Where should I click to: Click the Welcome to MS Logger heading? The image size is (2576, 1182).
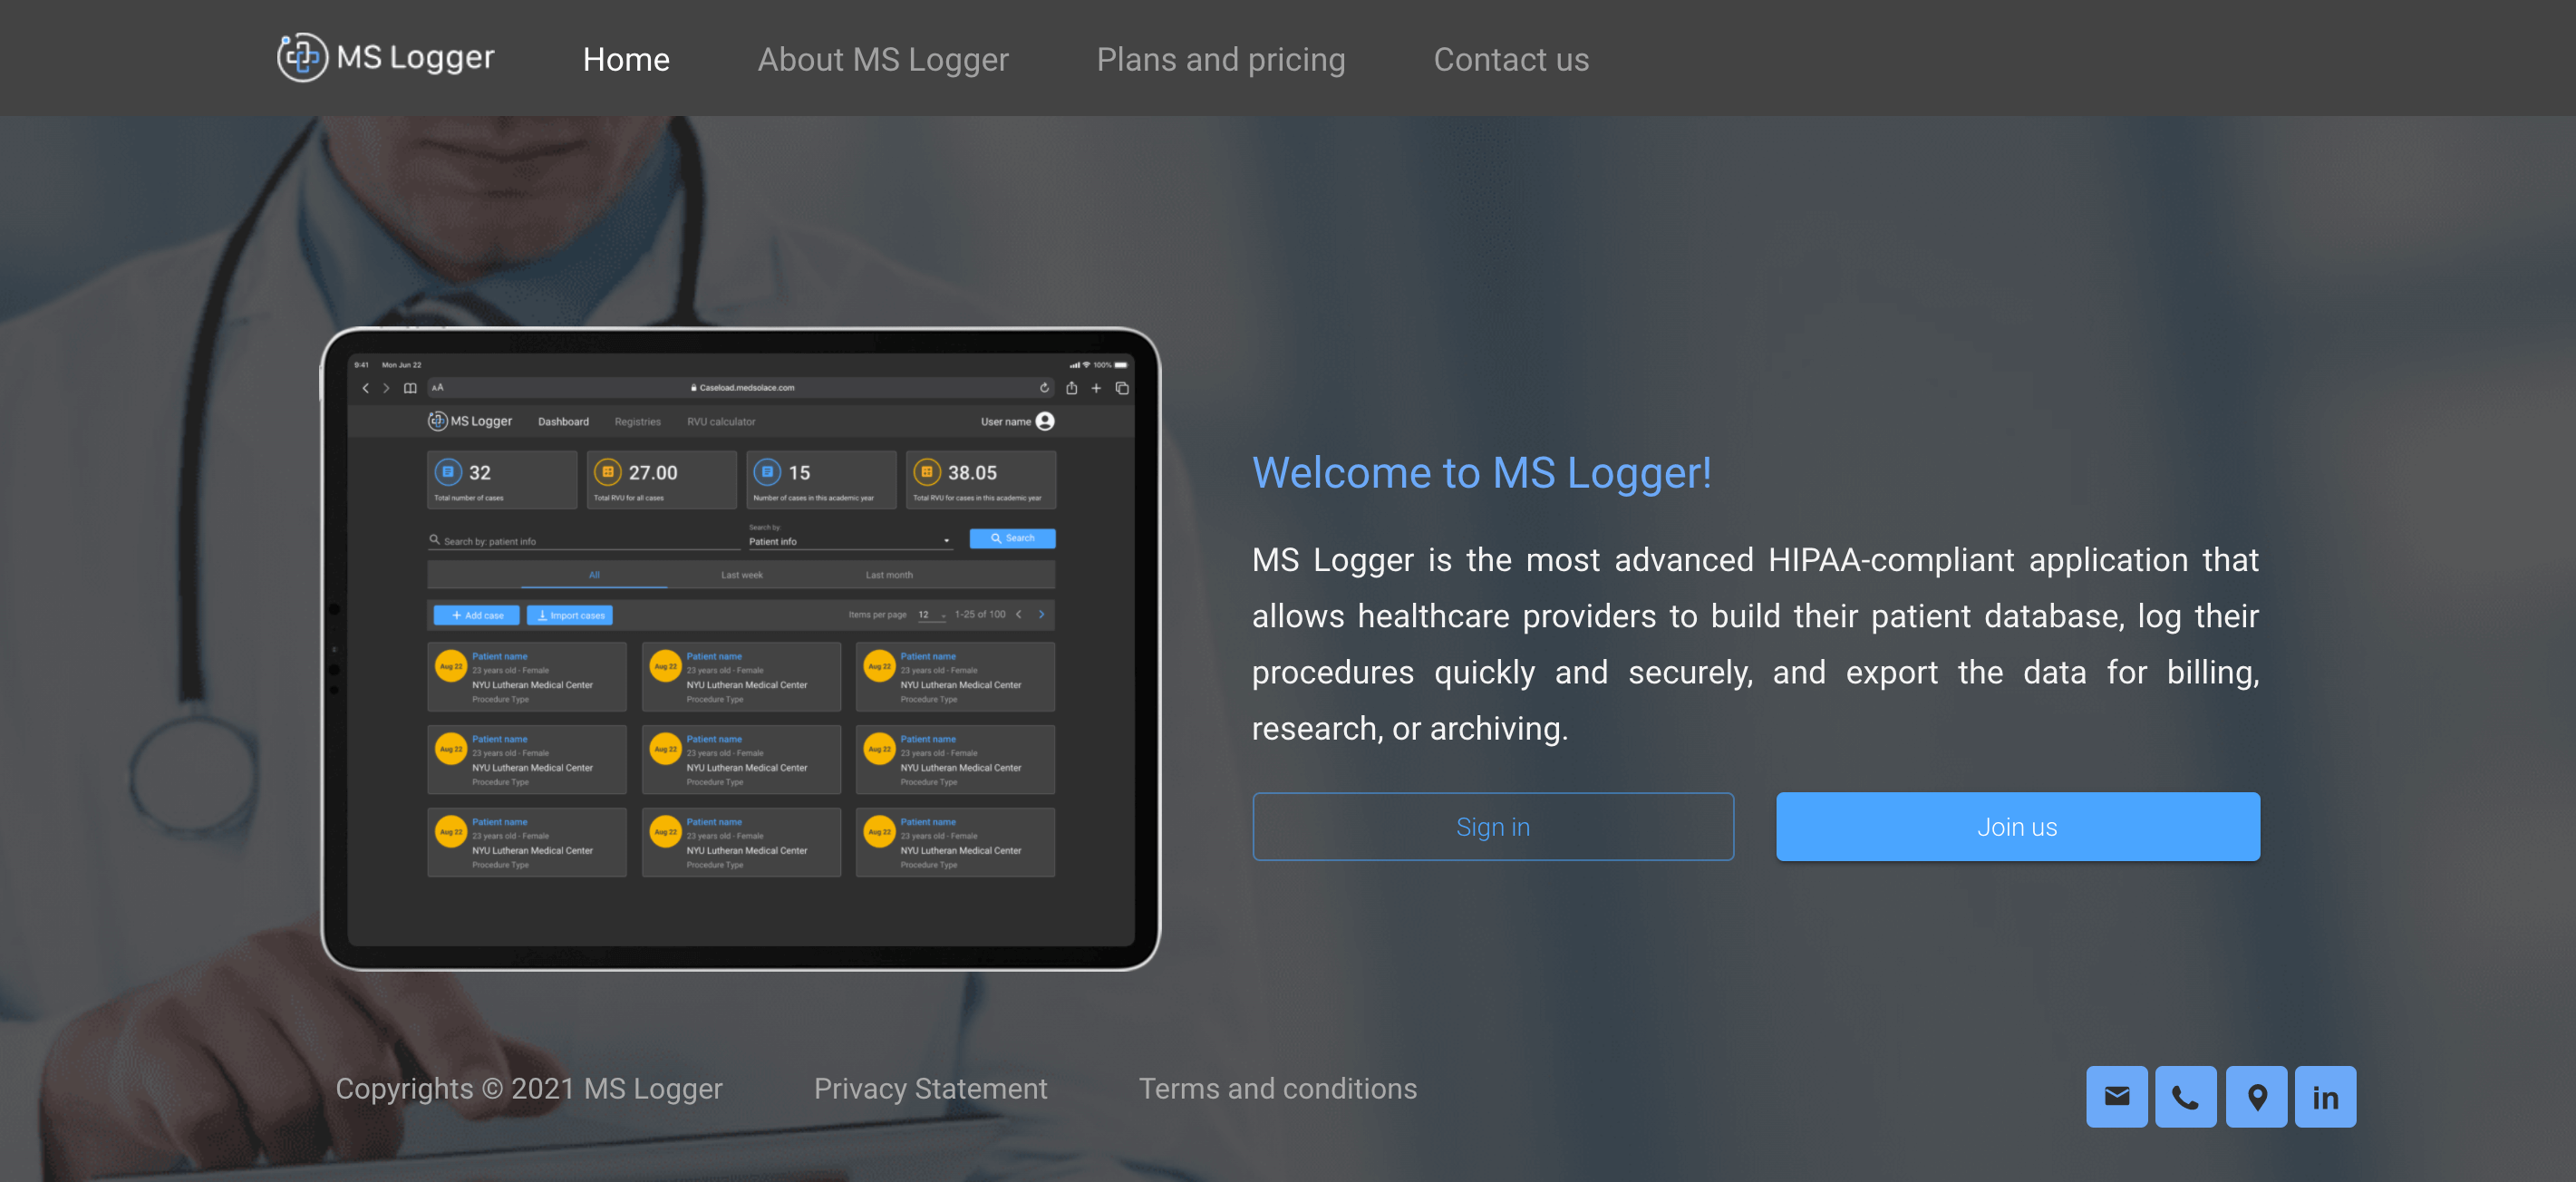pyautogui.click(x=1481, y=472)
